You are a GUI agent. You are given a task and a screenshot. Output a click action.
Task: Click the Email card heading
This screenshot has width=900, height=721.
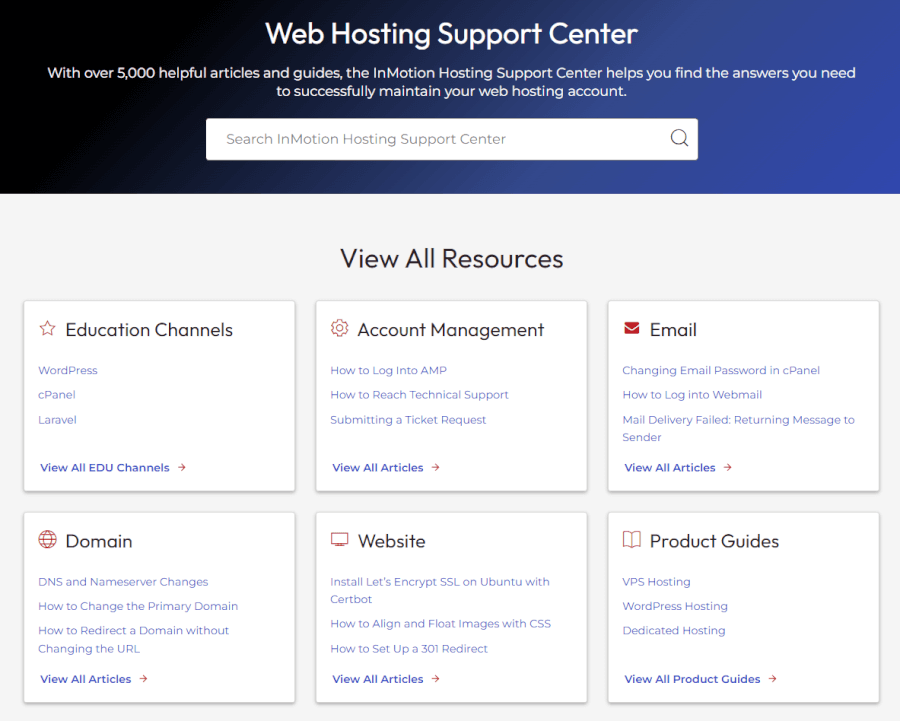(673, 330)
